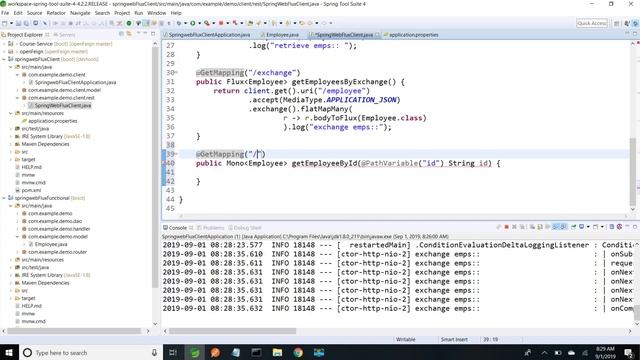Open the Quick Access field
This screenshot has width=640, height=360.
(592, 23)
